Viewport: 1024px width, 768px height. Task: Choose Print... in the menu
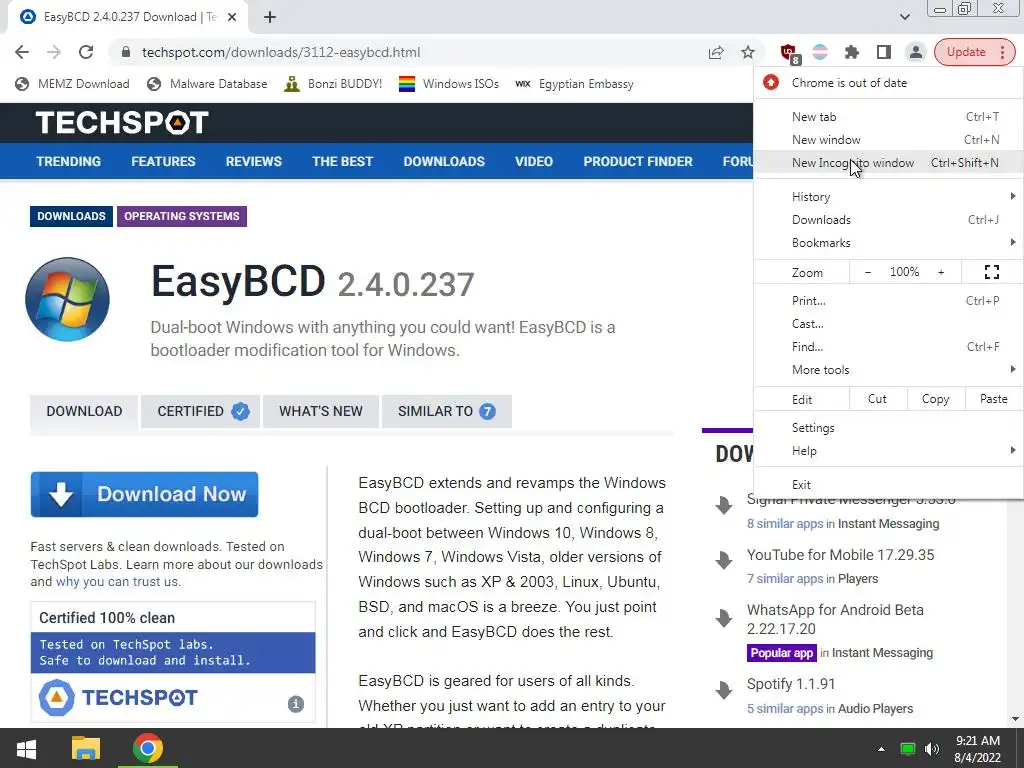888,301
